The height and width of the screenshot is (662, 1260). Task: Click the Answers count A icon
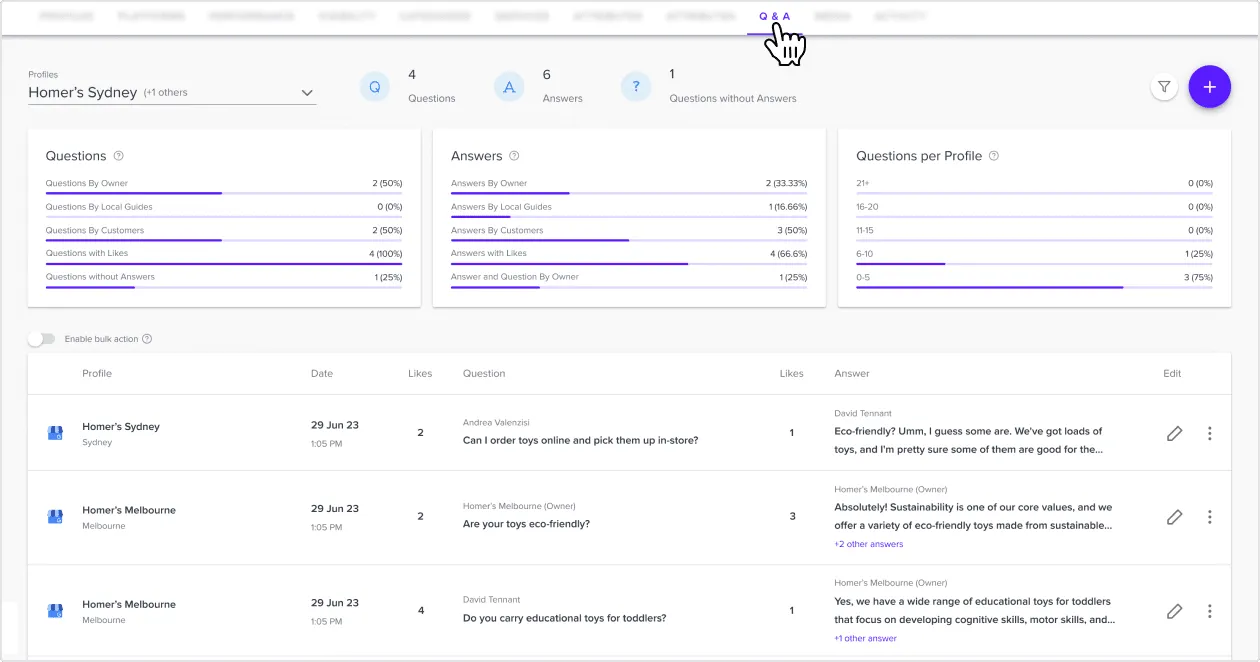509,87
